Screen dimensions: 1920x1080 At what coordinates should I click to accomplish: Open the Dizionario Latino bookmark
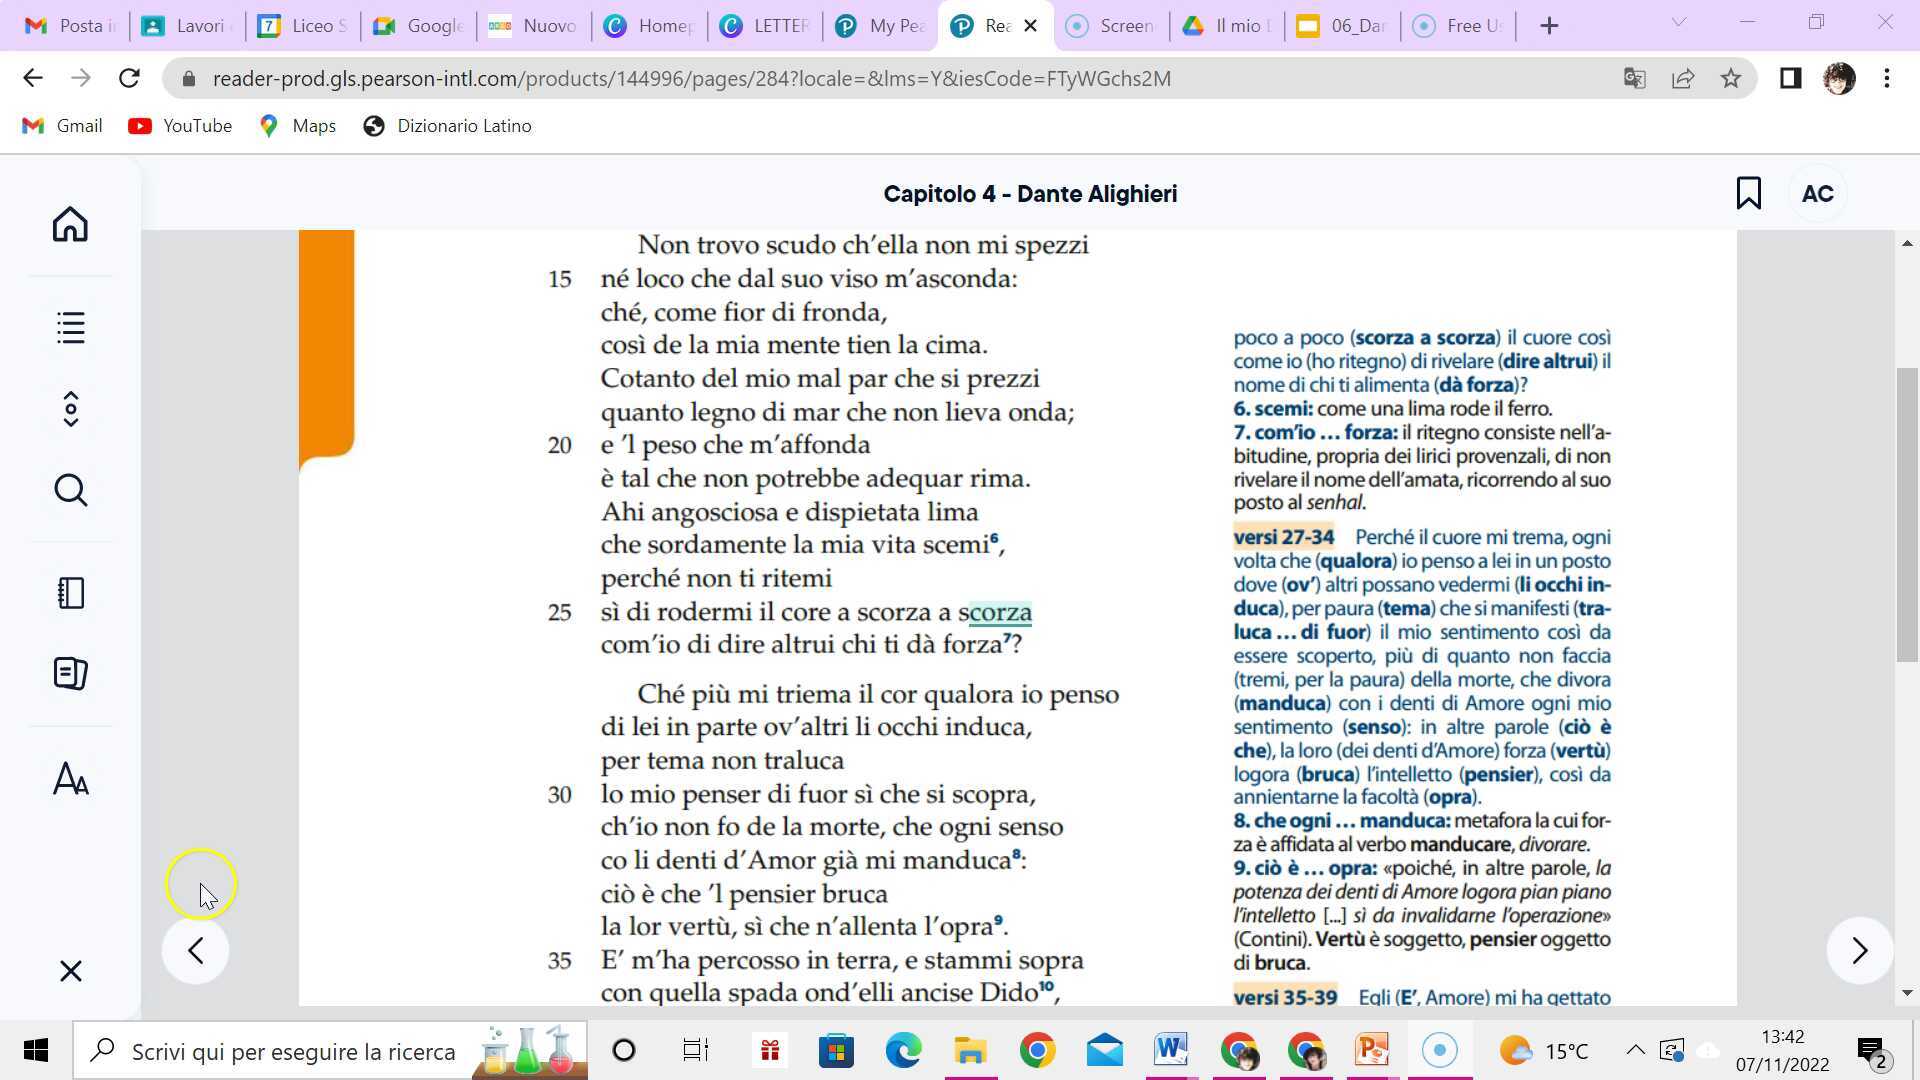coord(447,126)
